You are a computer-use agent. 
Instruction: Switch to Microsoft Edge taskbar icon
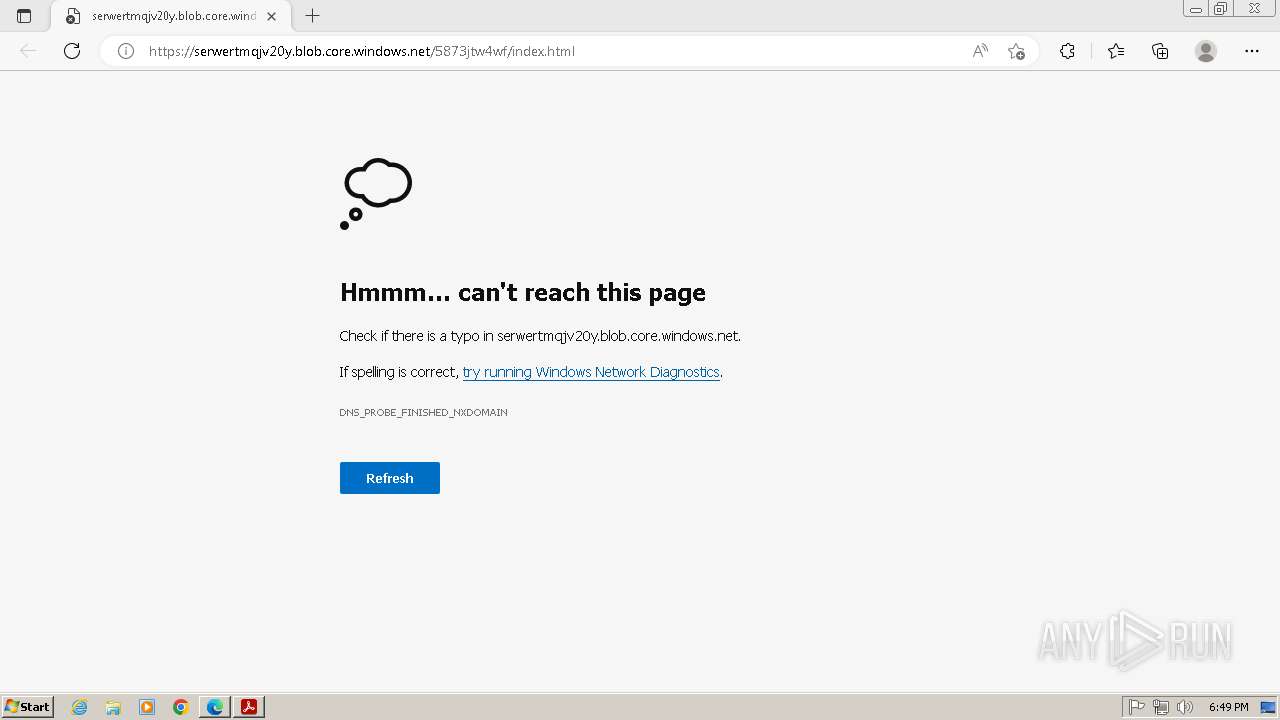(215, 707)
